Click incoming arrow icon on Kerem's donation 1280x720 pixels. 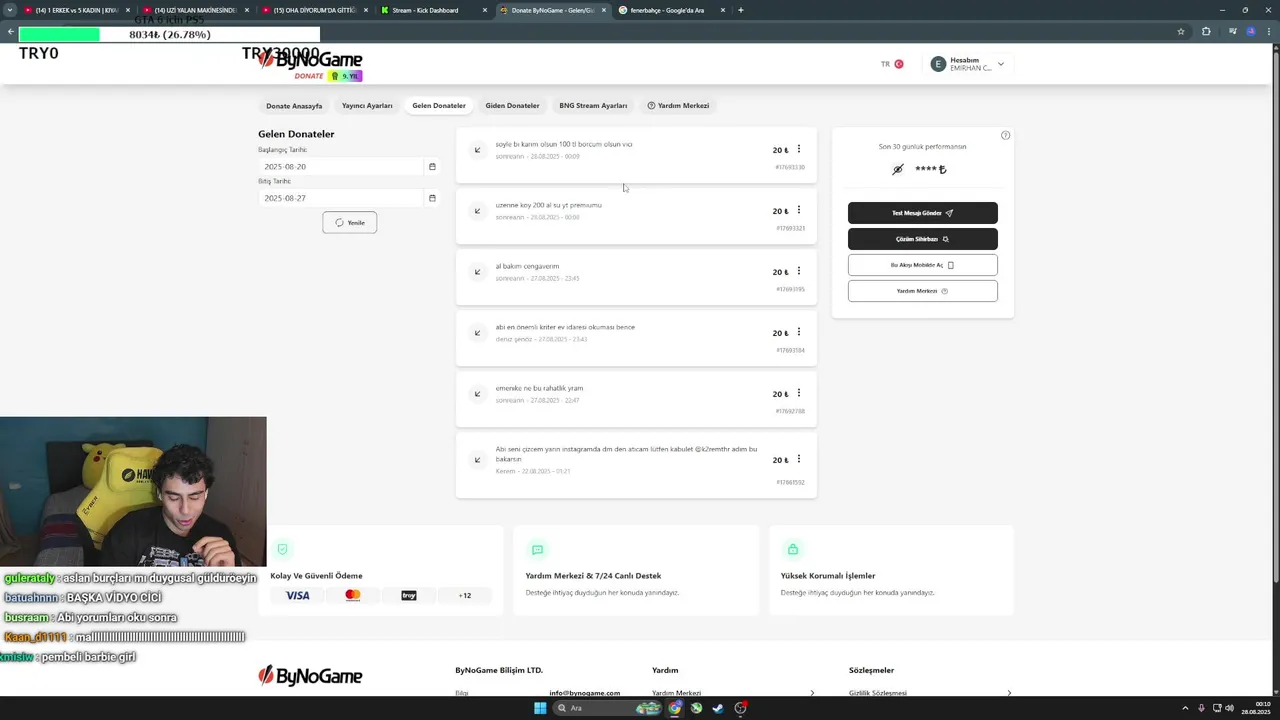coord(477,460)
